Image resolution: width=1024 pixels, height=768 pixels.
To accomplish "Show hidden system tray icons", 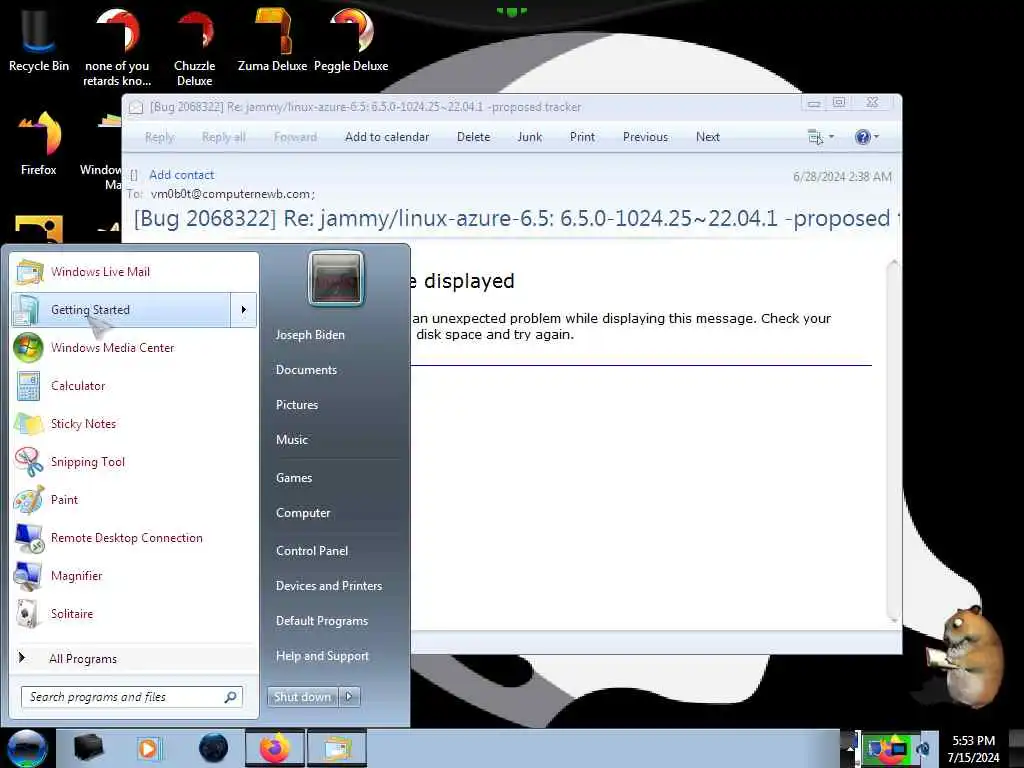I will pos(850,748).
